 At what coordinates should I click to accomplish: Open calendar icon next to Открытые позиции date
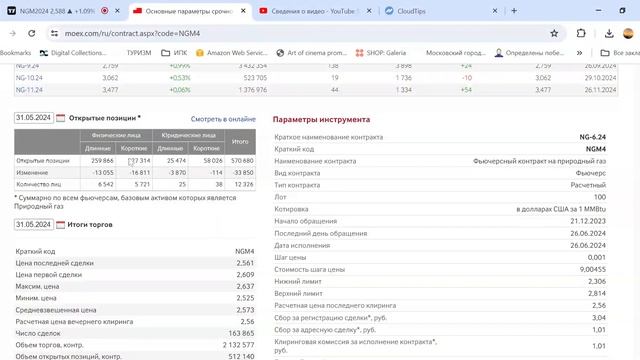(60, 118)
